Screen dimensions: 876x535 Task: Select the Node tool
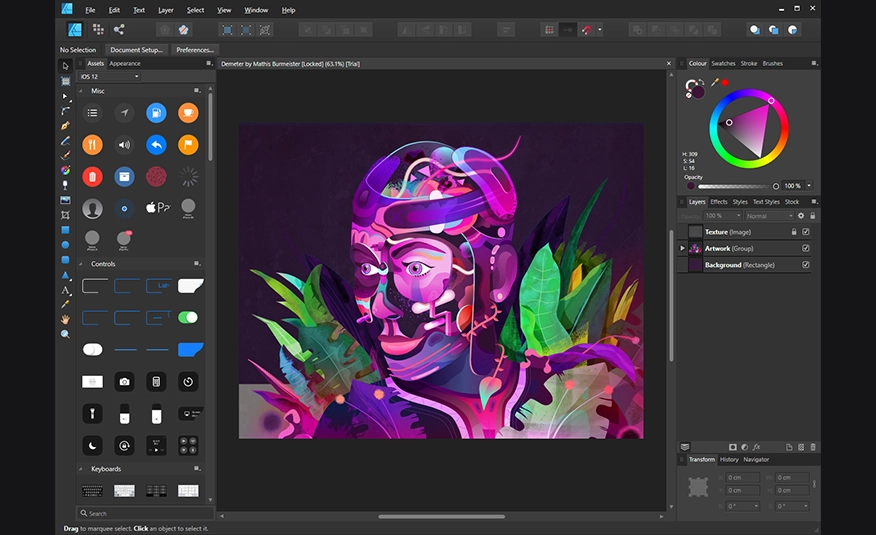[x=65, y=96]
